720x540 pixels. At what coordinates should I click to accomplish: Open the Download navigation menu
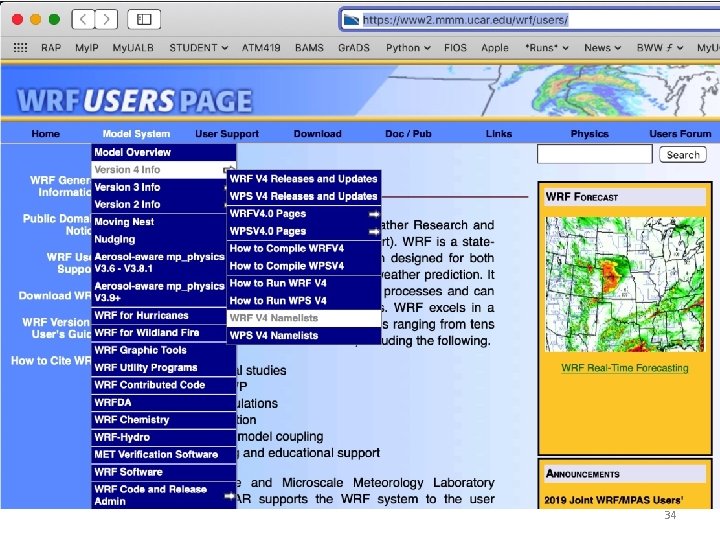pos(318,134)
